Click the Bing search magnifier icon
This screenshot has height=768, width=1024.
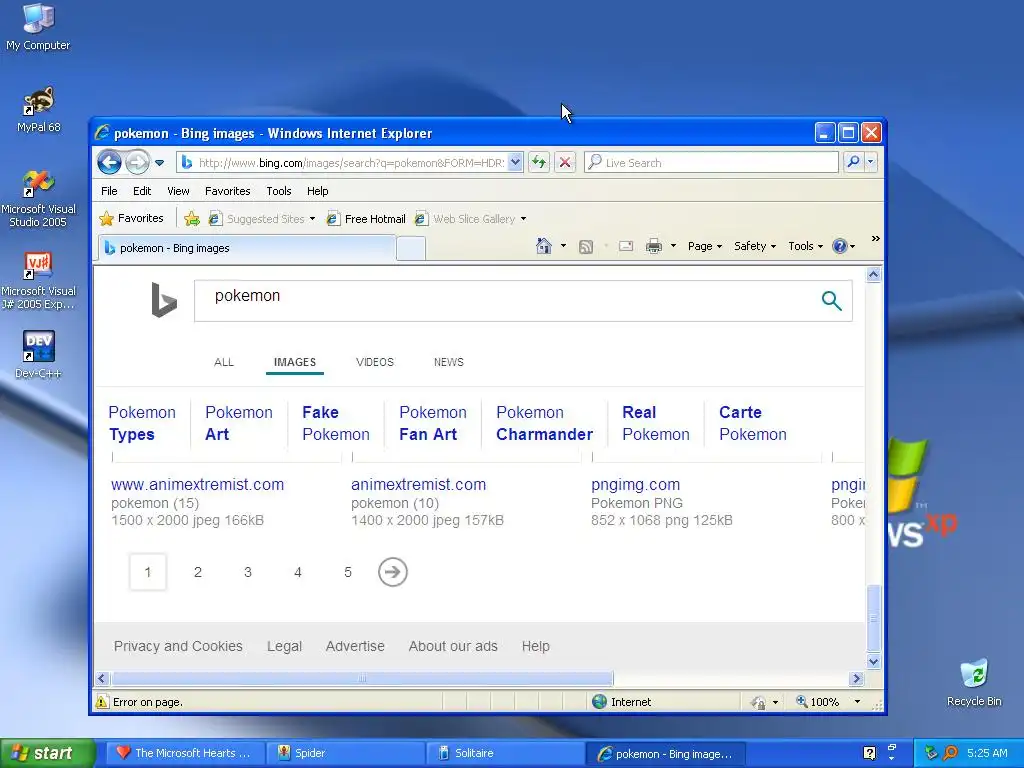coord(831,300)
